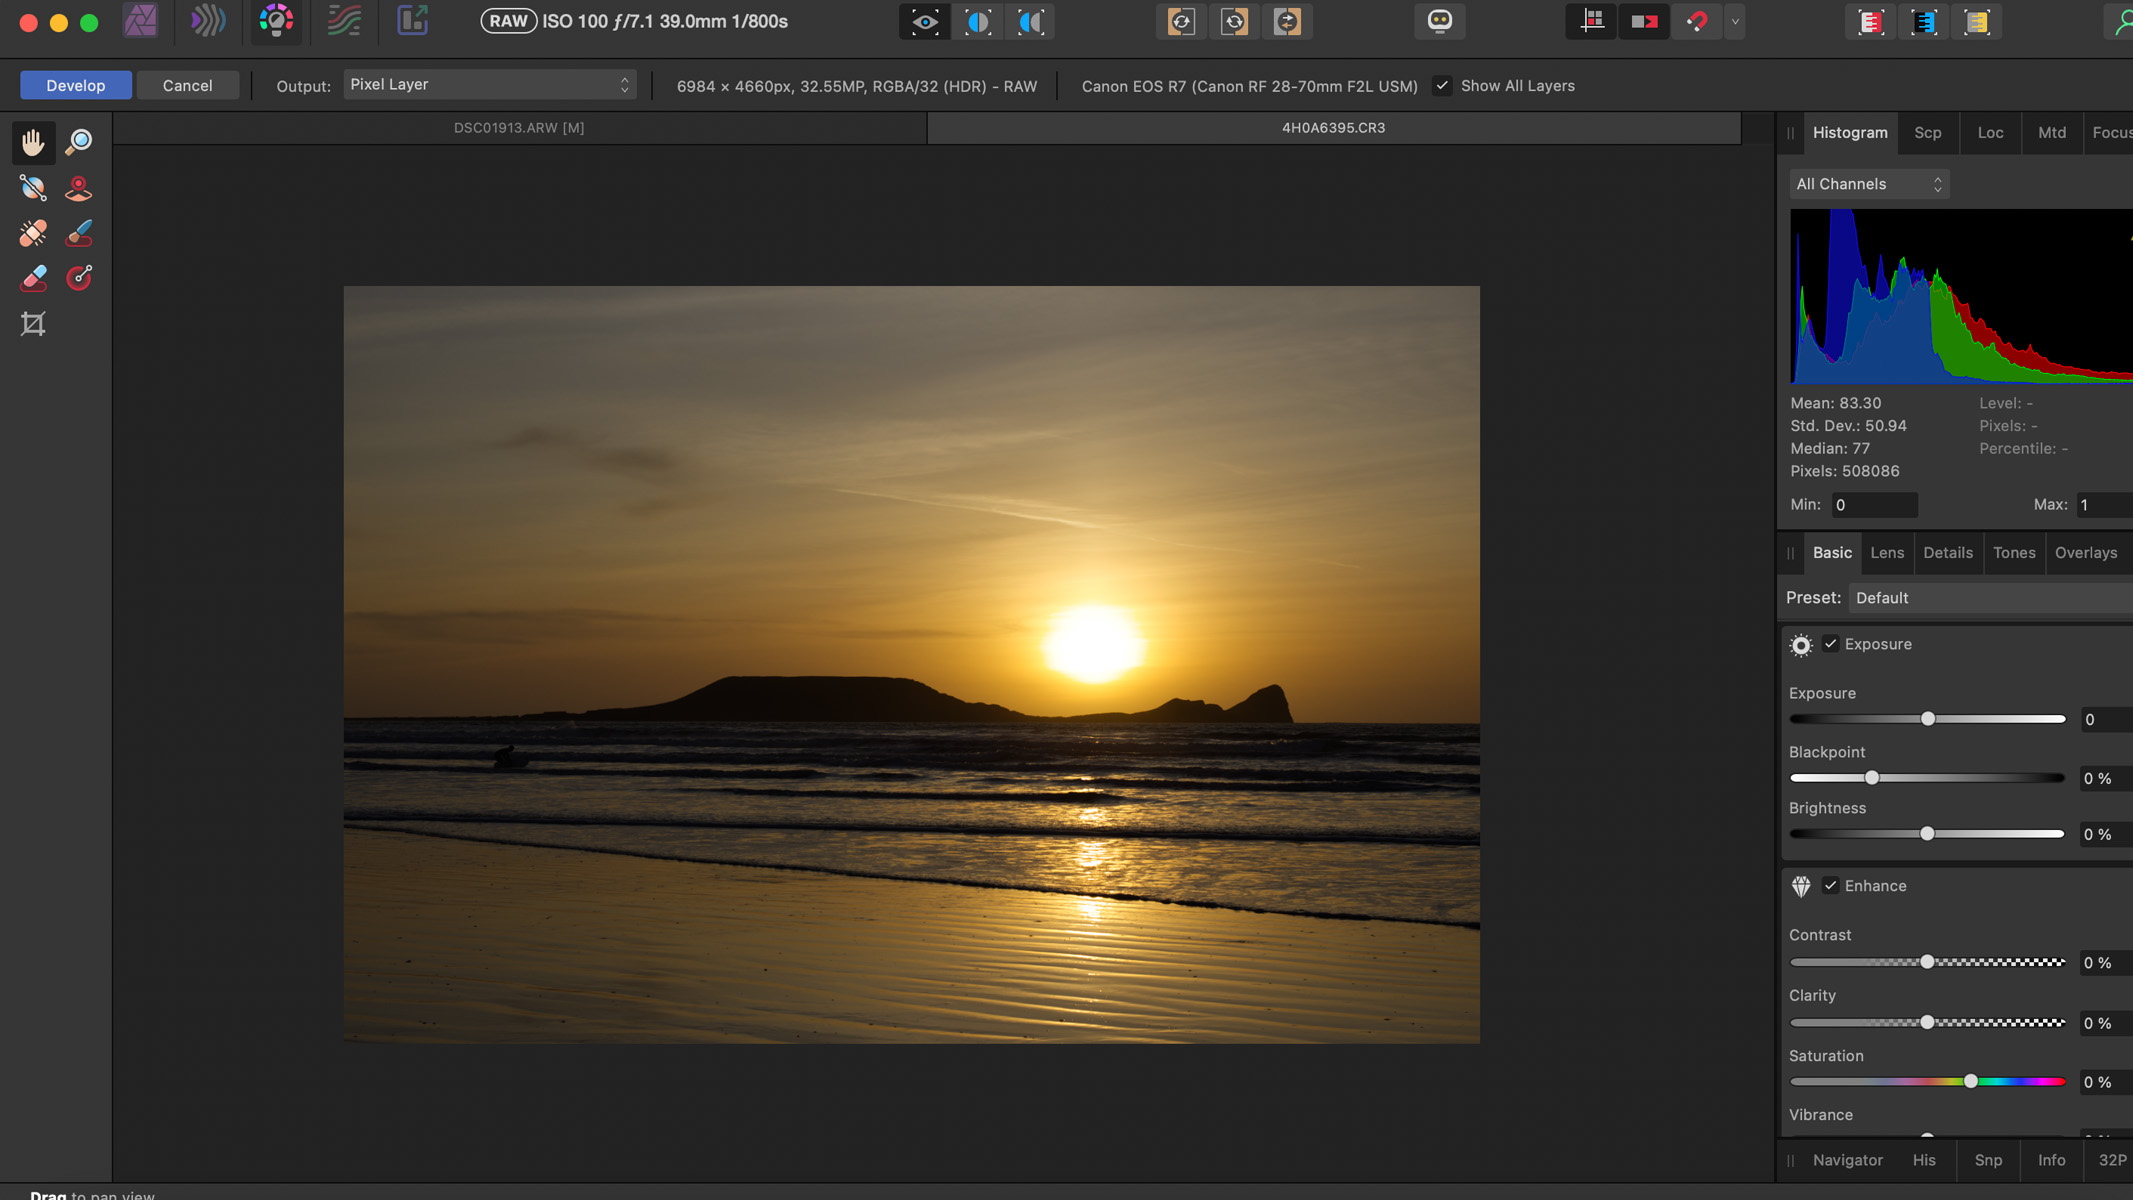Switch to the Details tab
Viewport: 2133px width, 1200px height.
[x=1947, y=551]
